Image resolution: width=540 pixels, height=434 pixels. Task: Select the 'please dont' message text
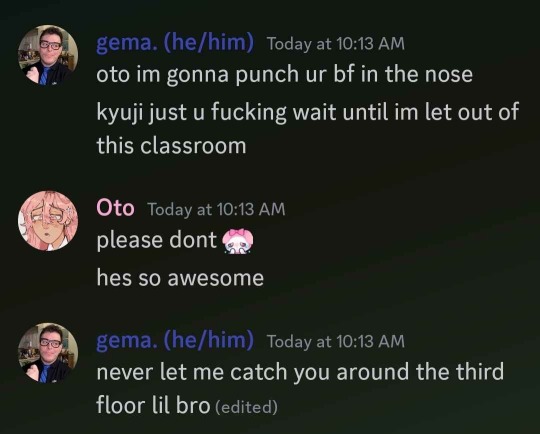pyautogui.click(x=157, y=240)
